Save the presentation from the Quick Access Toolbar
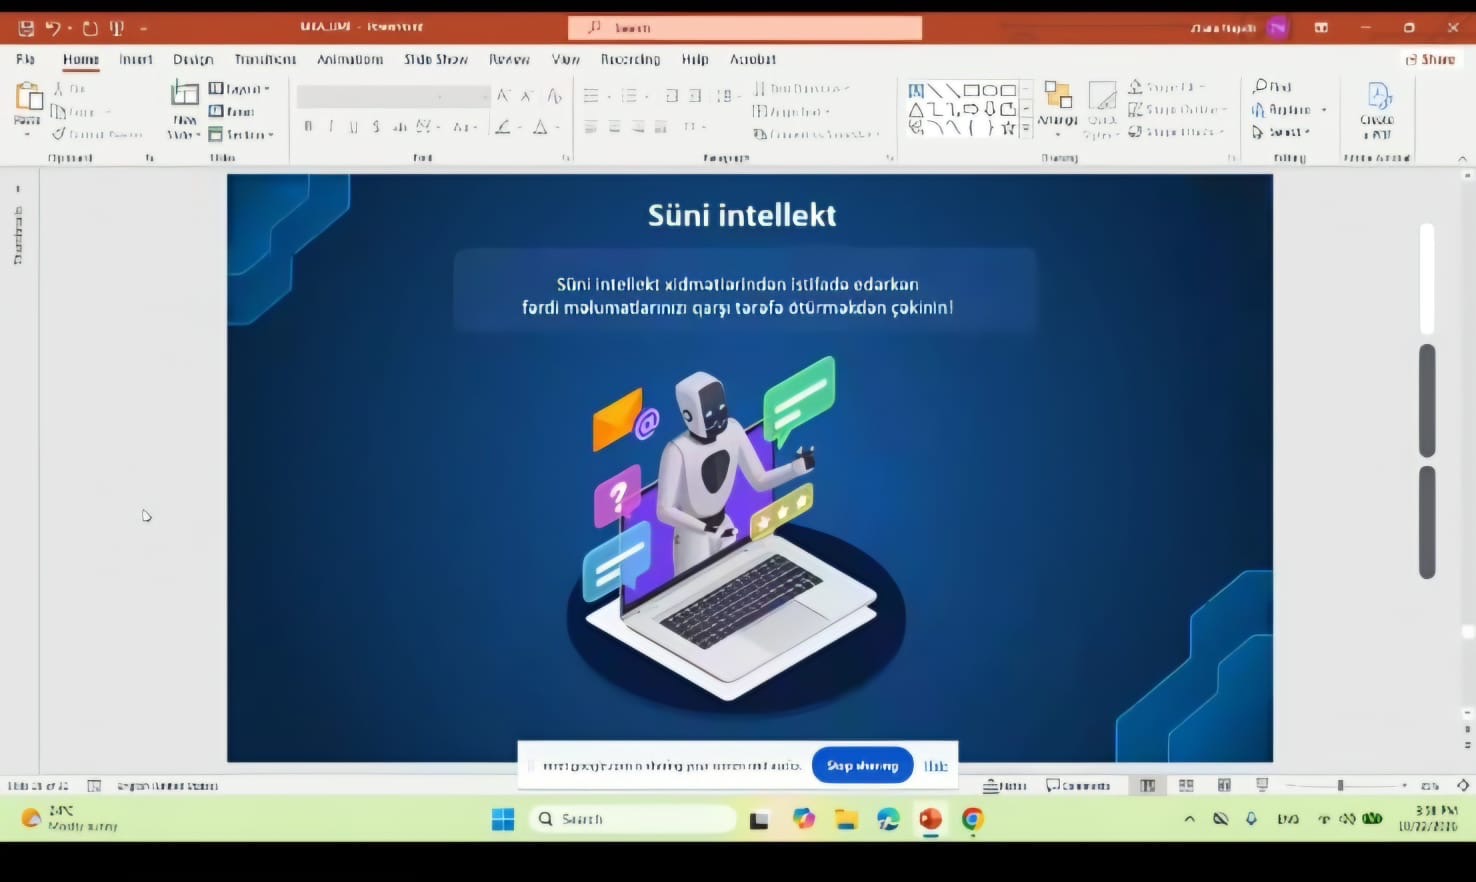This screenshot has height=882, width=1476. 26,28
